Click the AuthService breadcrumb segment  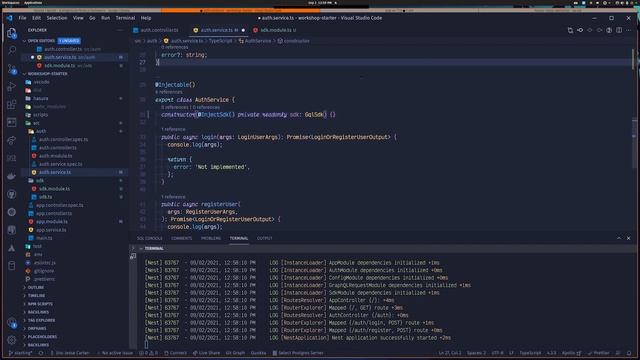(x=255, y=41)
